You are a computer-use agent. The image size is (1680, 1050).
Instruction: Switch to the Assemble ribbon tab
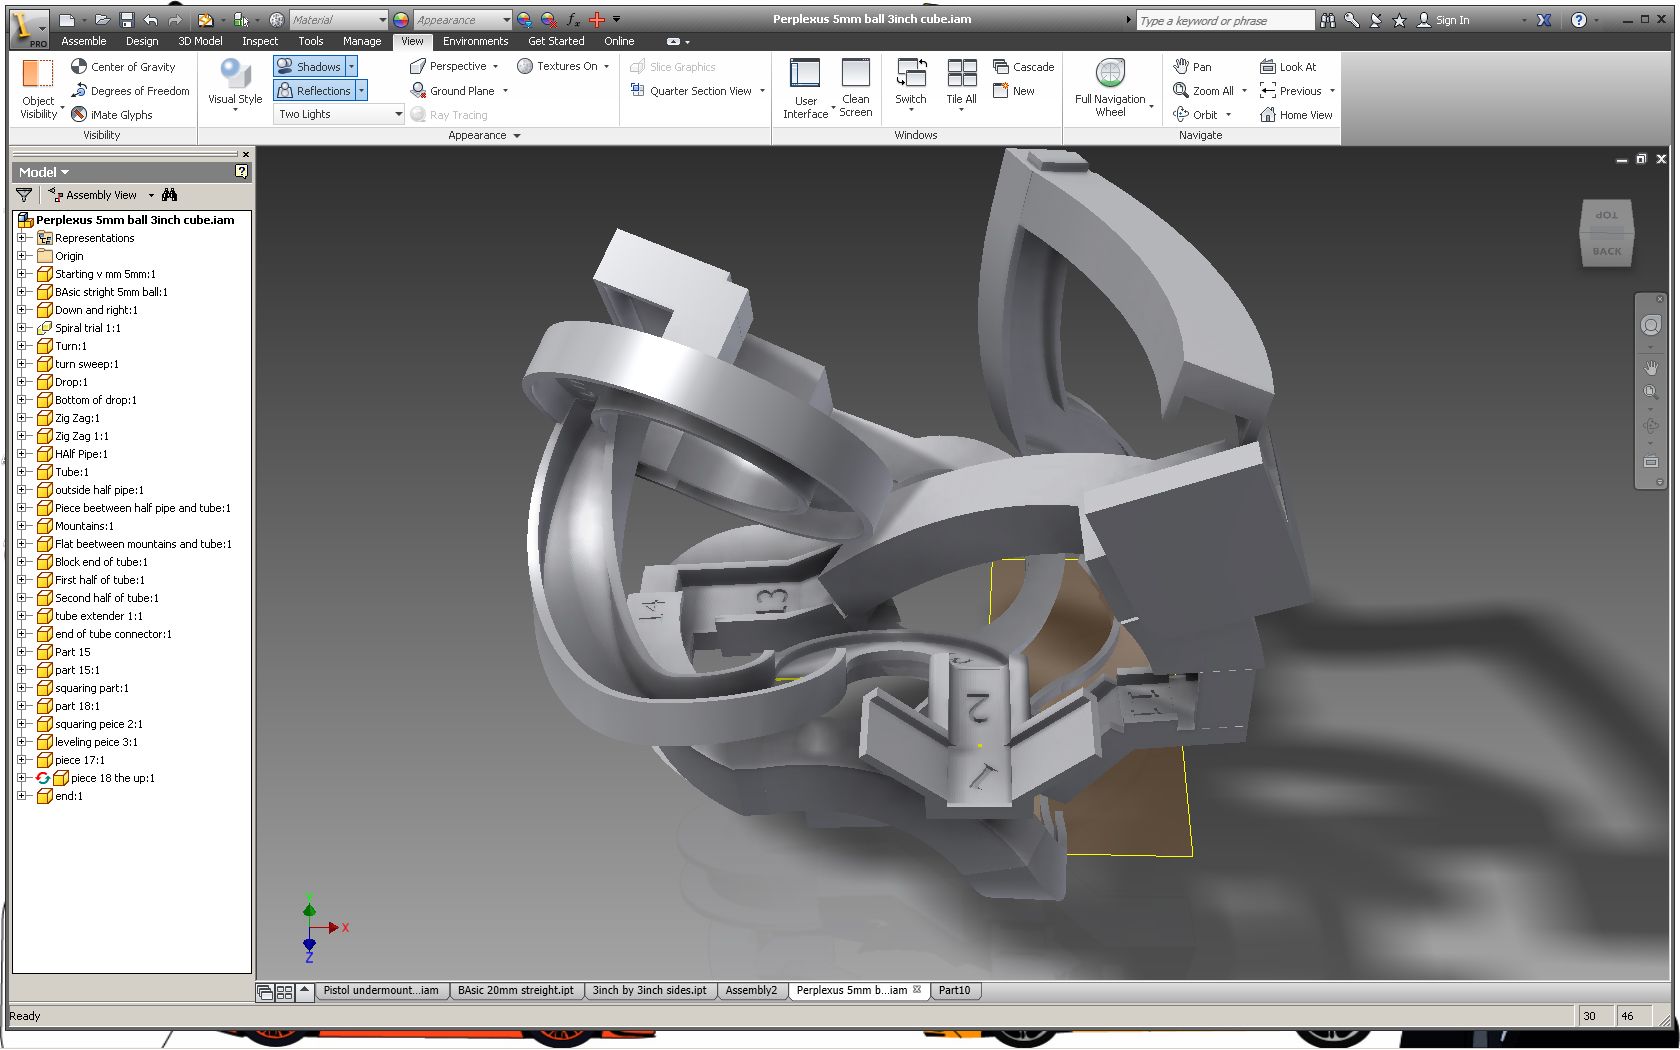coord(84,41)
